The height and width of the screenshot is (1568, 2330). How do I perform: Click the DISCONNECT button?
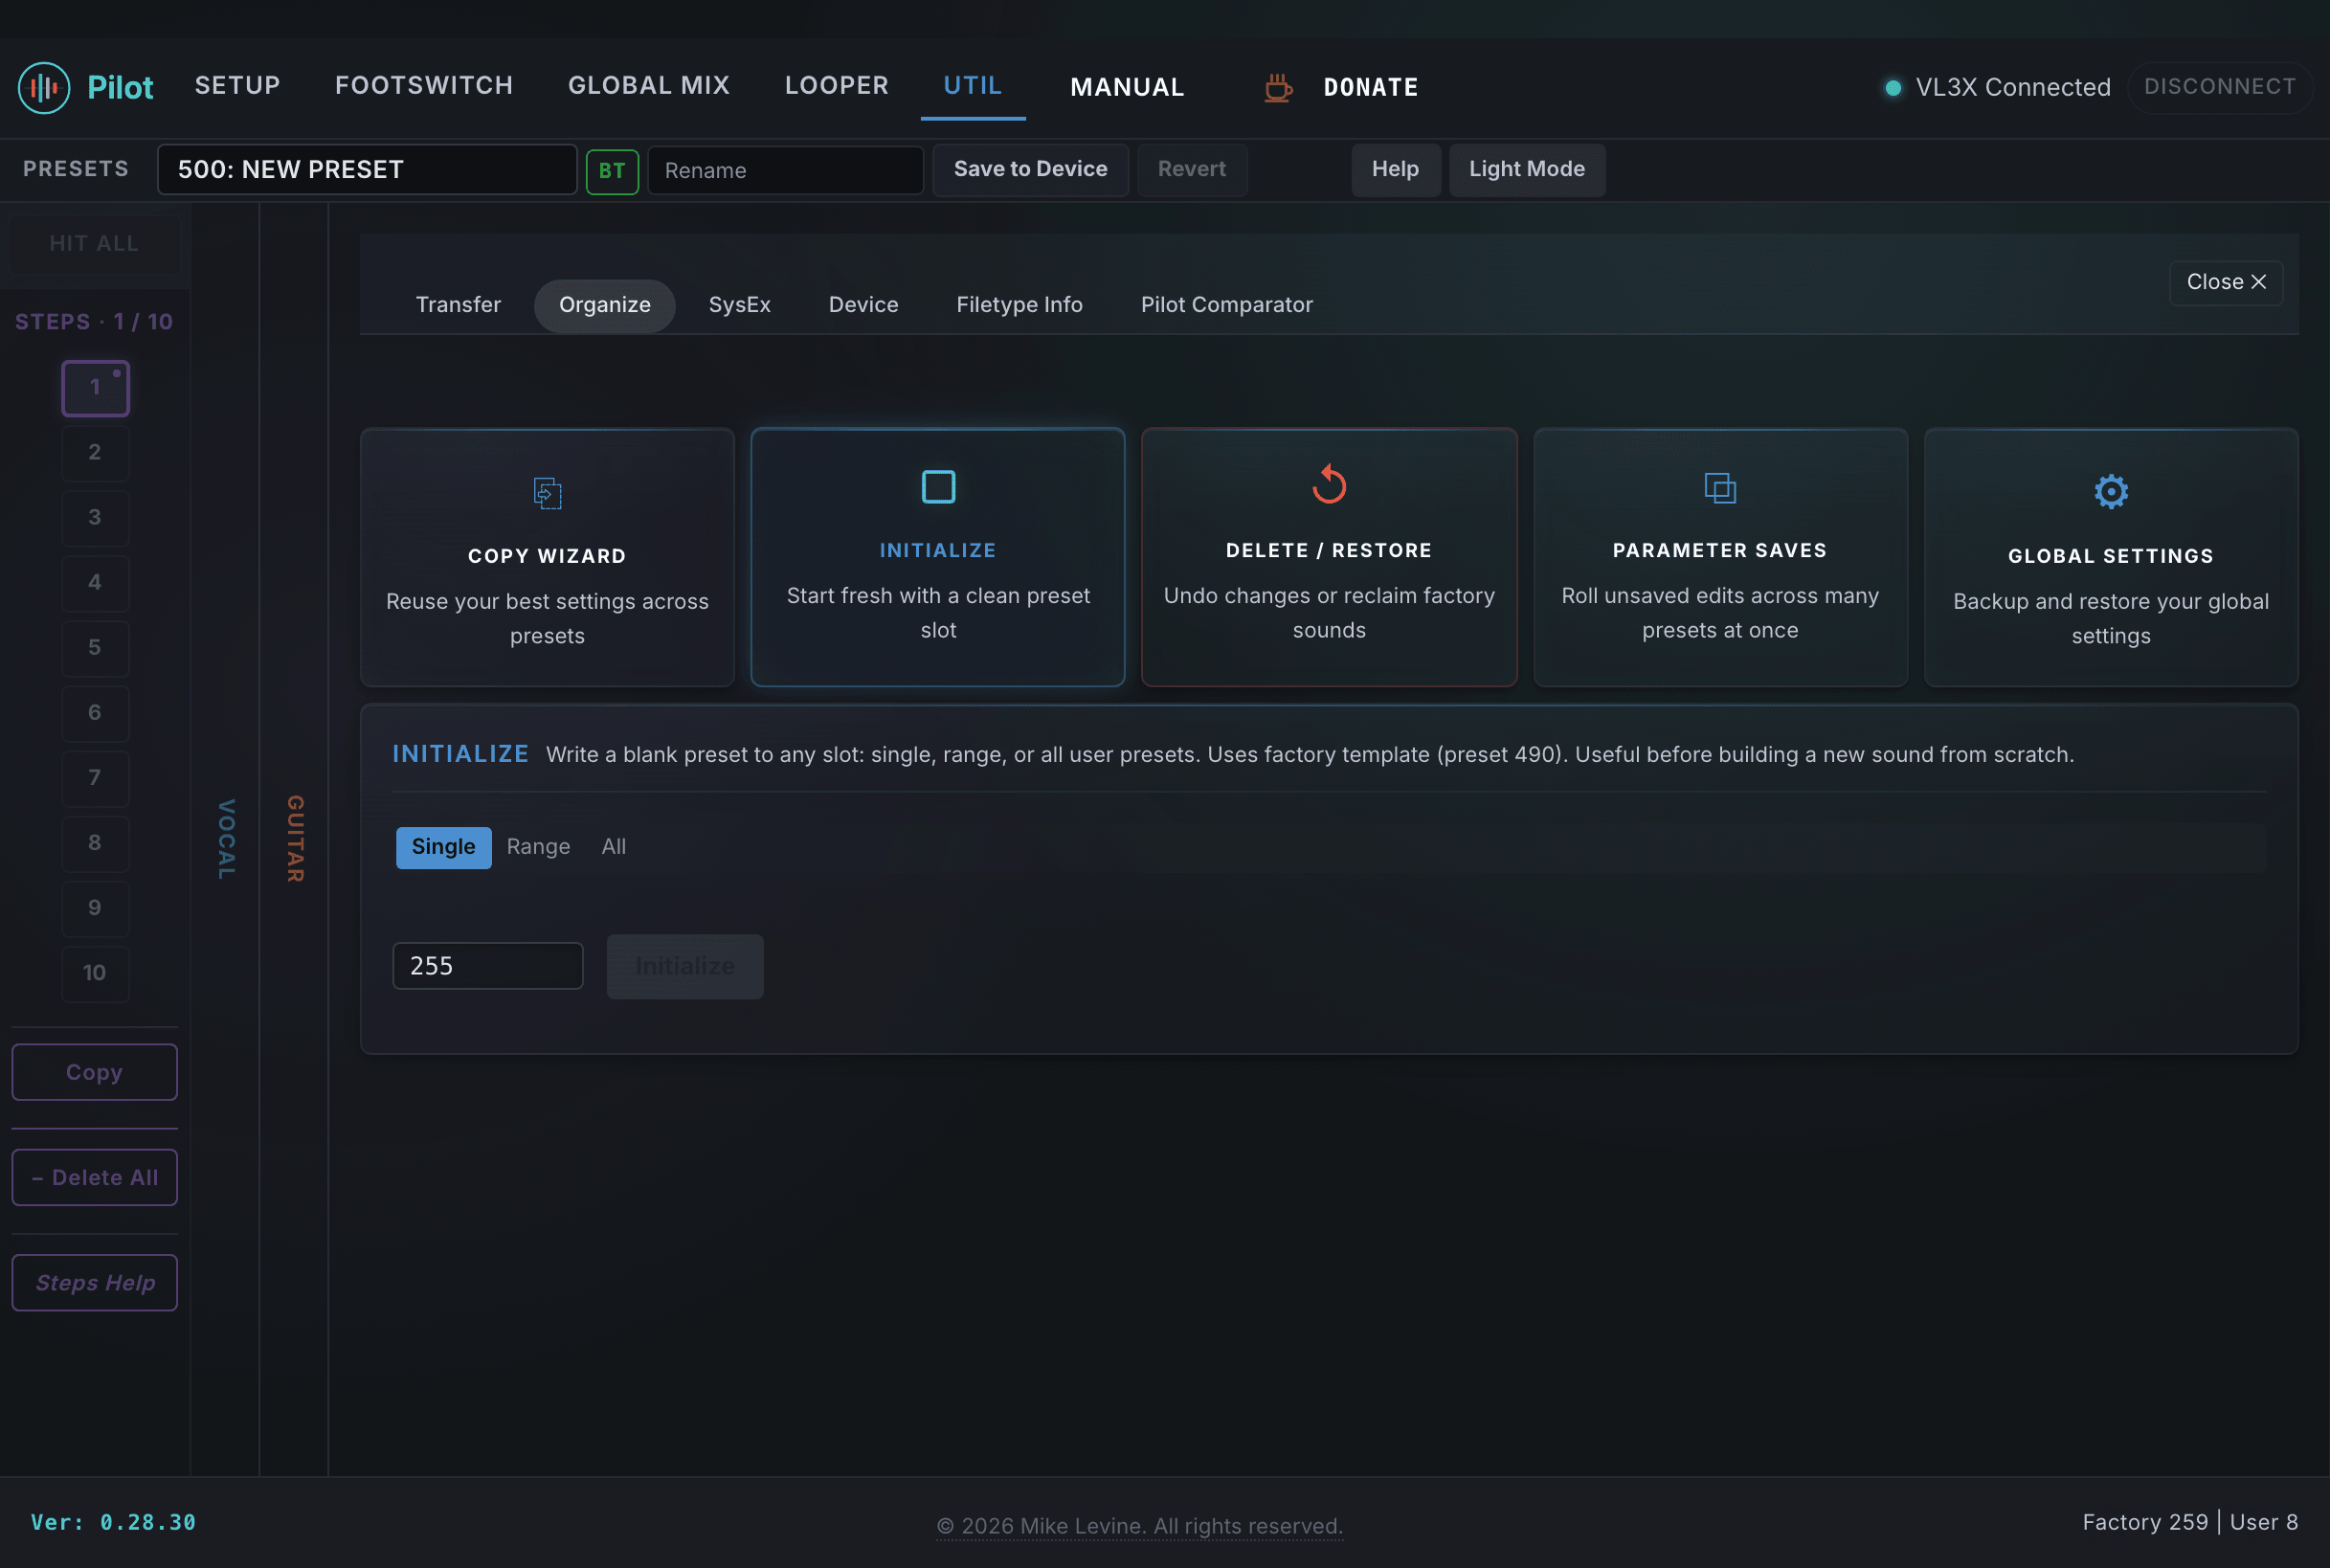pyautogui.click(x=2219, y=87)
